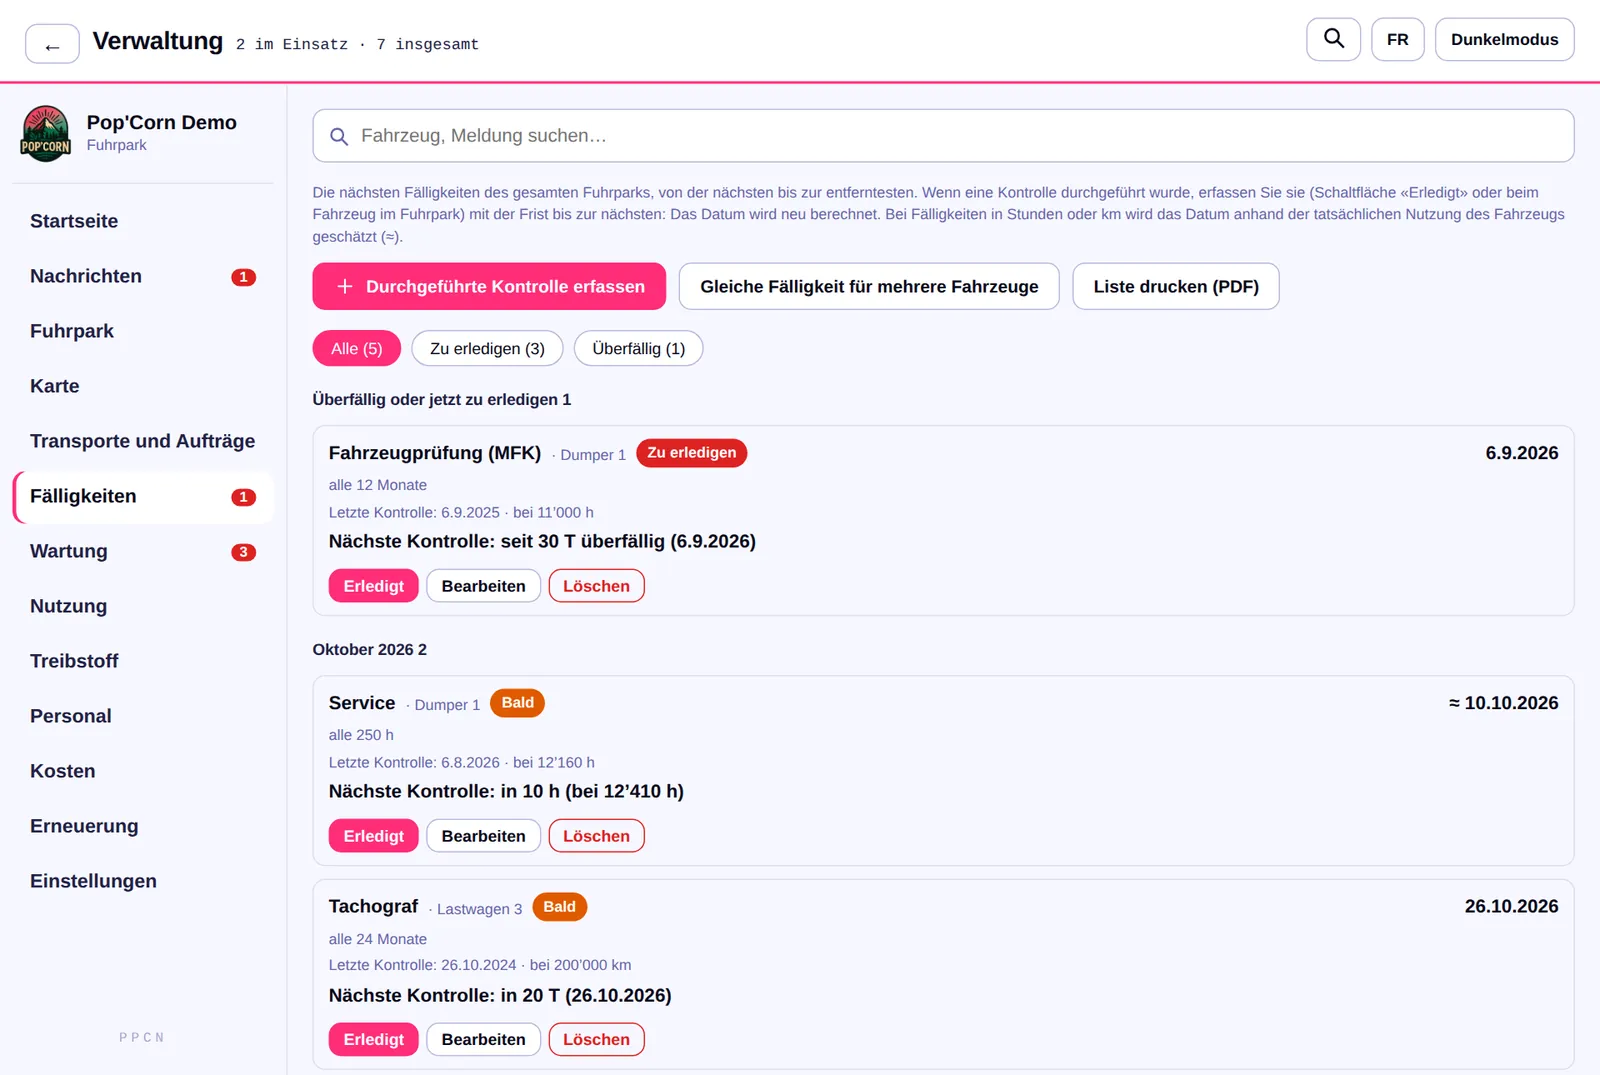Go to Nutzung
The image size is (1600, 1075).
tap(143, 606)
